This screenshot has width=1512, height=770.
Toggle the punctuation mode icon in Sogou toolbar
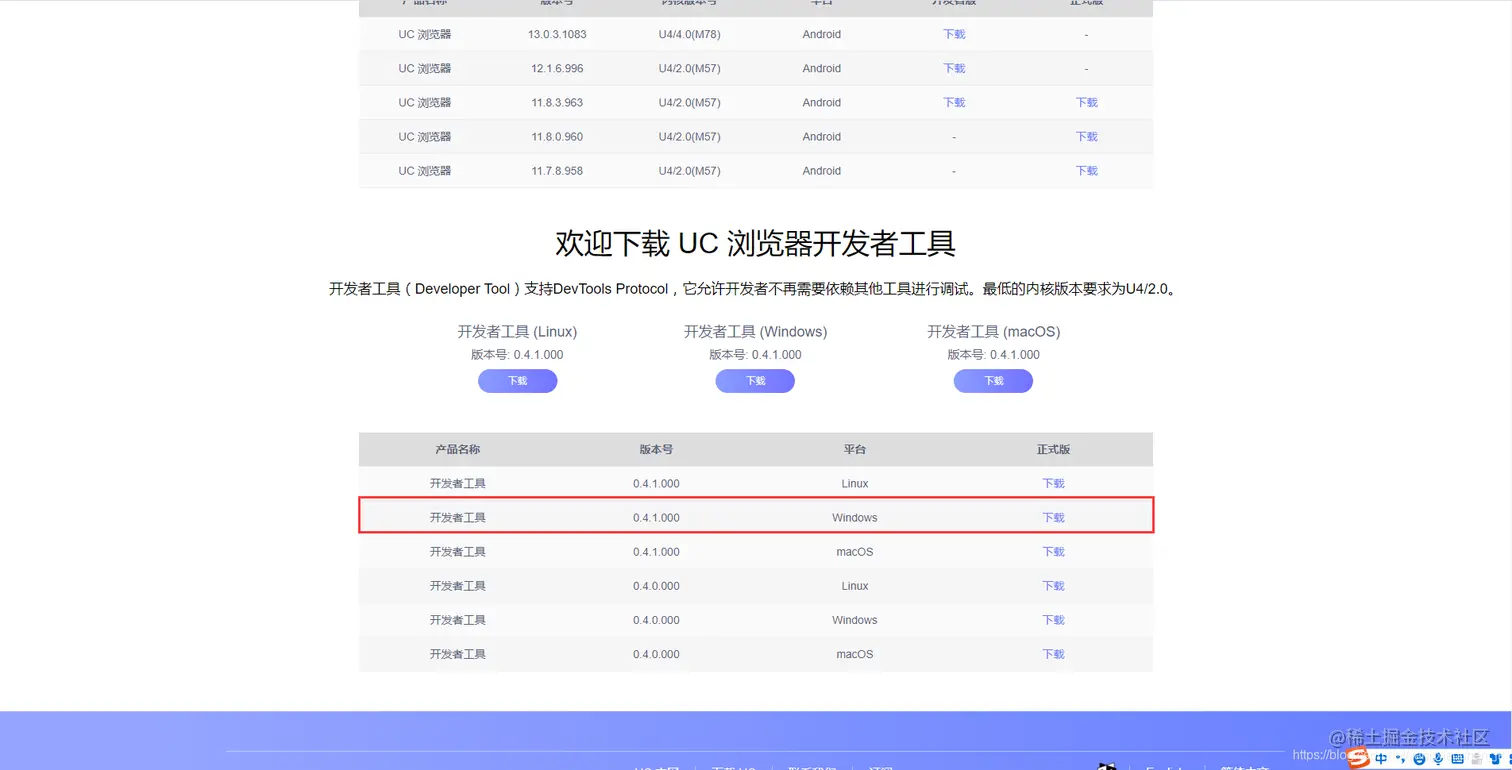1400,759
